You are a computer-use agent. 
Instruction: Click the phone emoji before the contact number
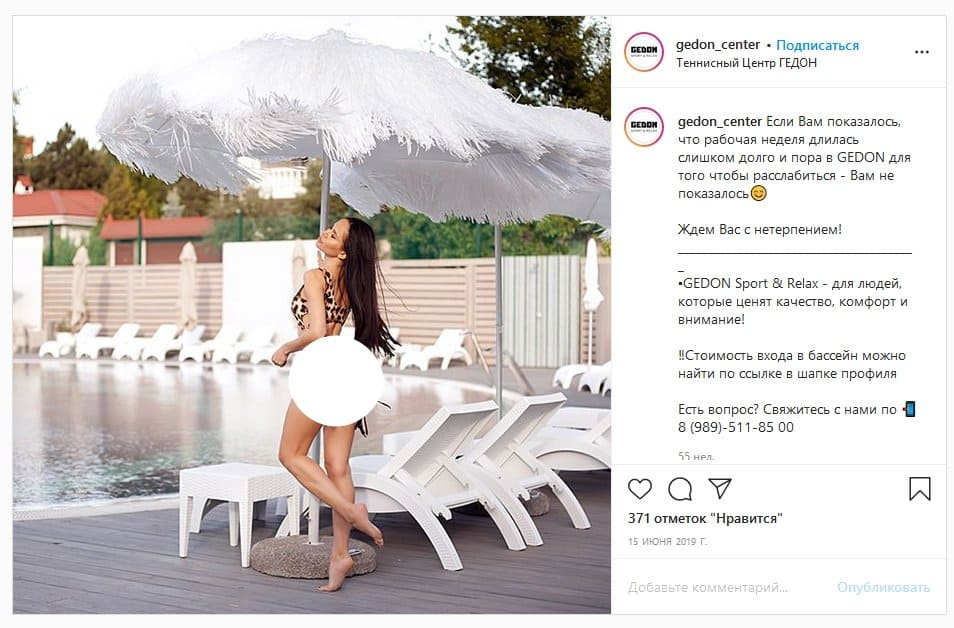pyautogui.click(x=909, y=409)
